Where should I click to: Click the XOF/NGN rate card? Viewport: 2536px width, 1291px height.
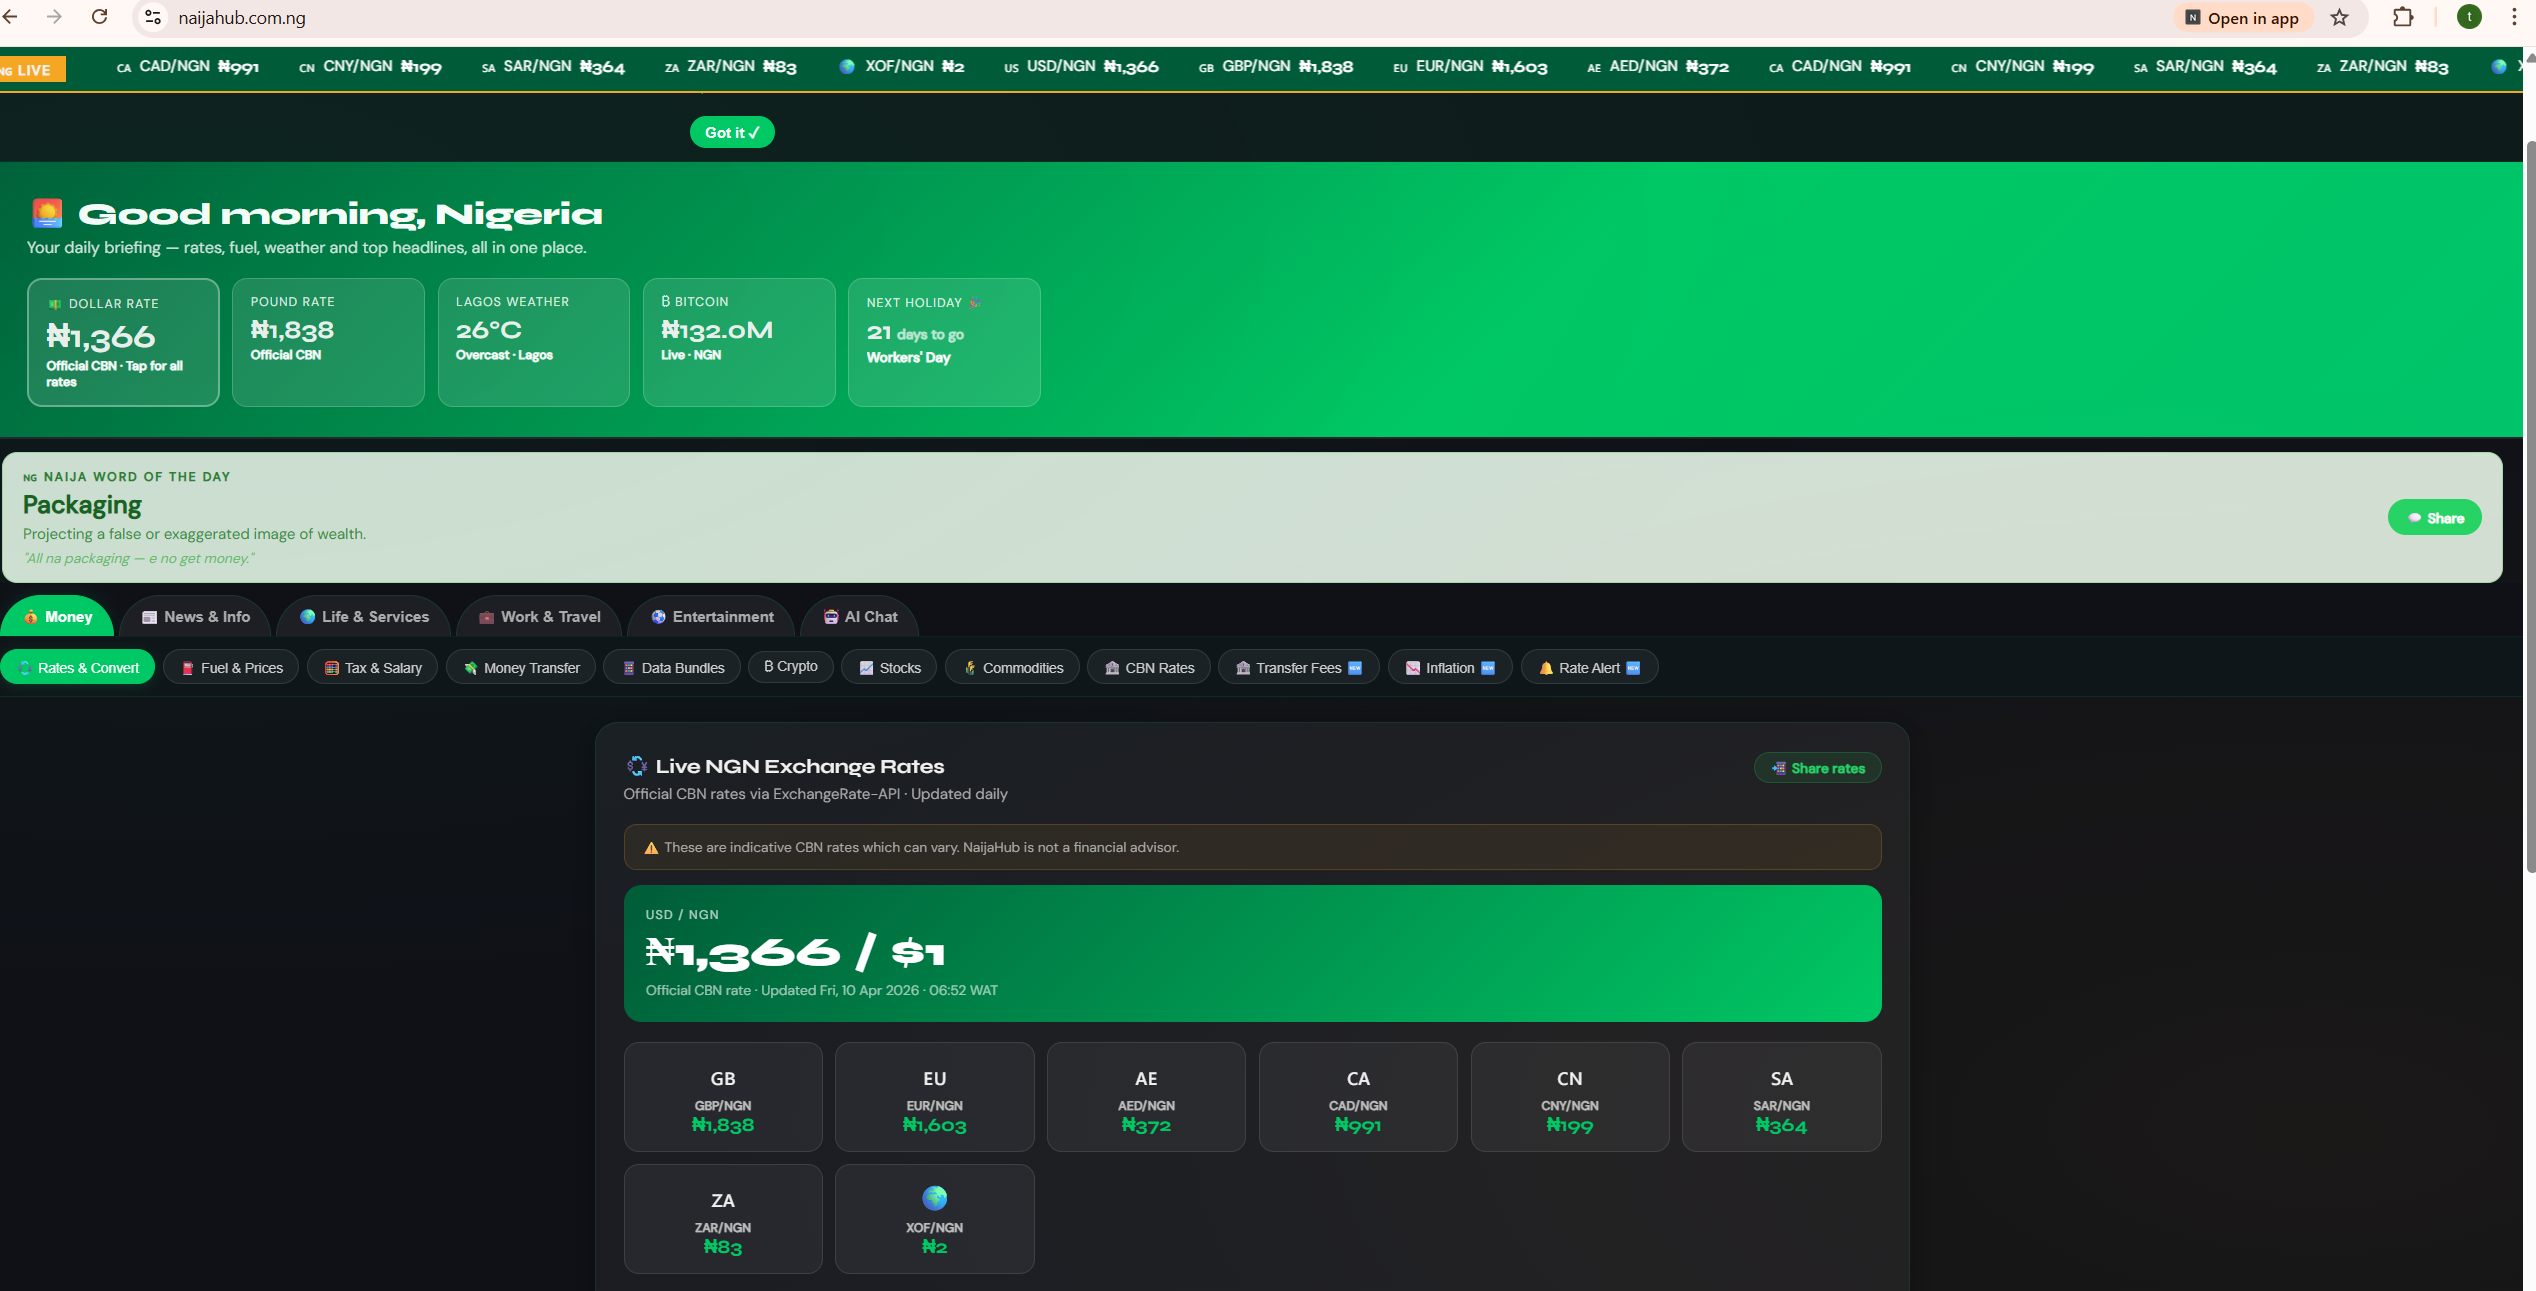tap(934, 1219)
